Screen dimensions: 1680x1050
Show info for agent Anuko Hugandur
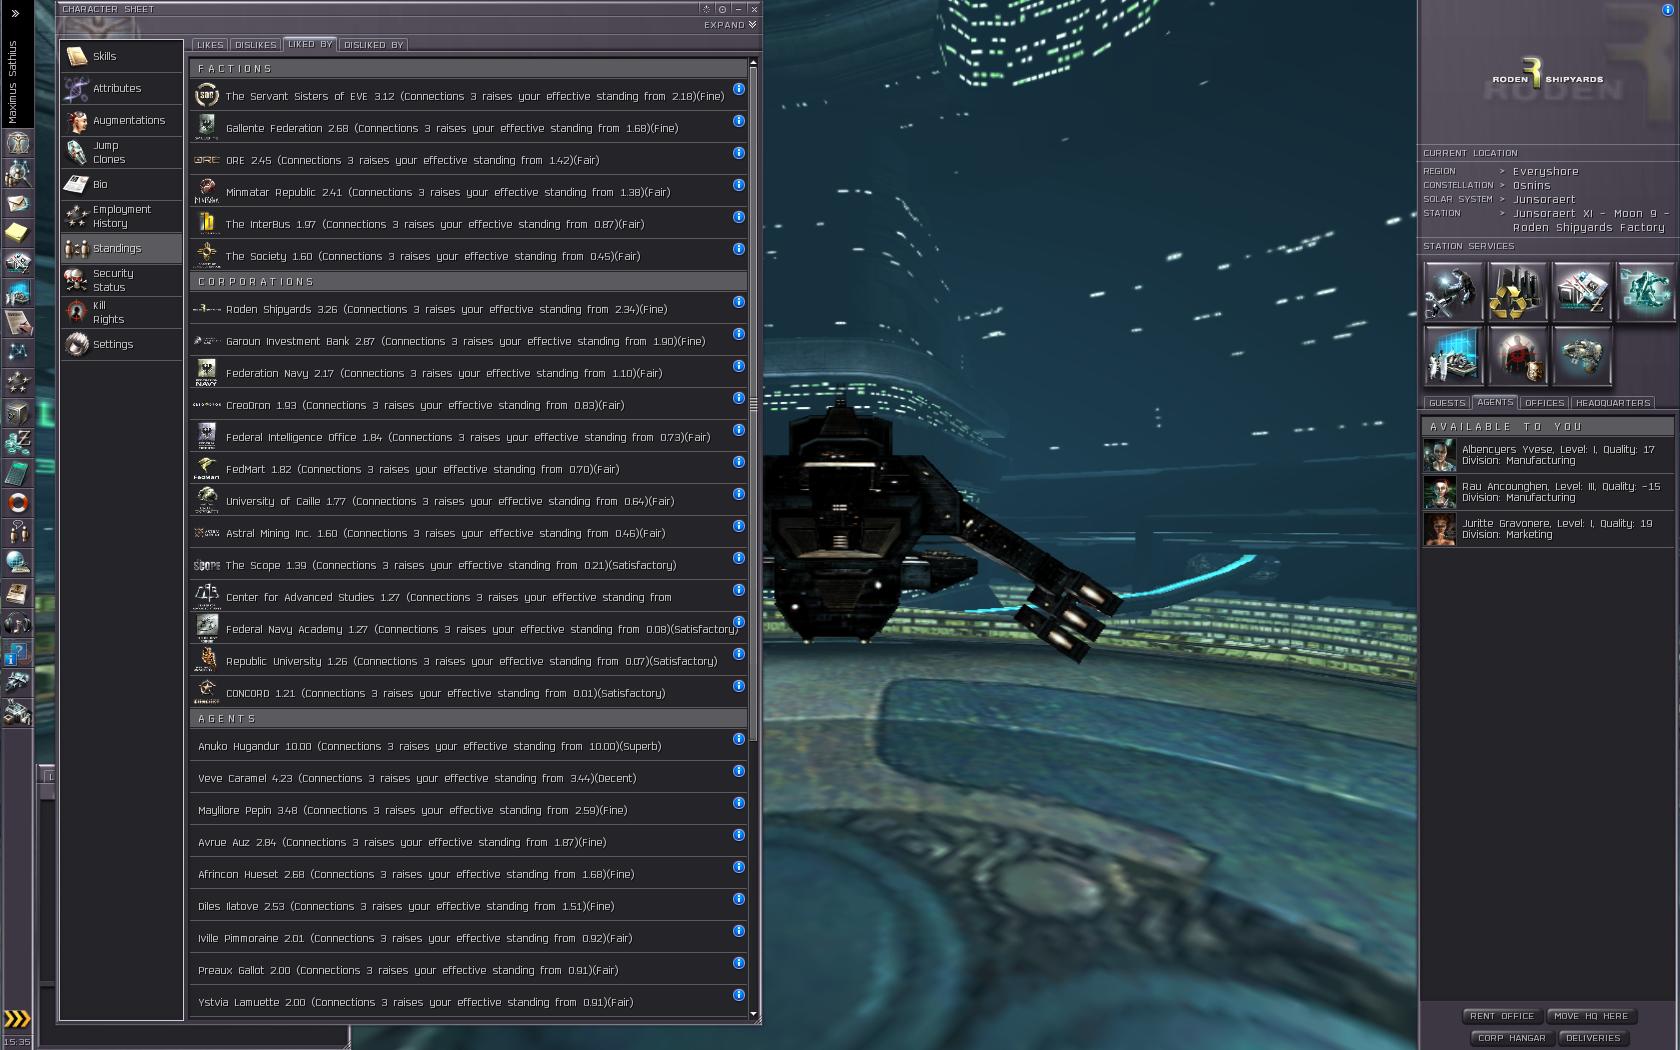[x=738, y=739]
